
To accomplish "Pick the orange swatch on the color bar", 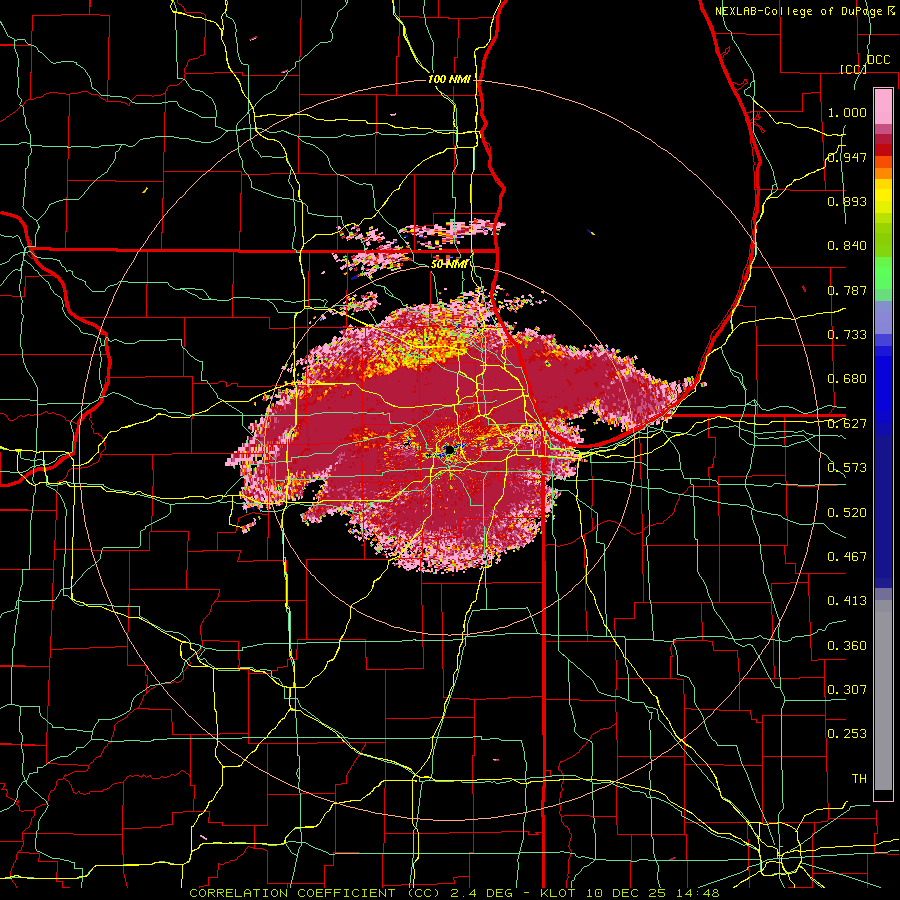I will [x=883, y=173].
